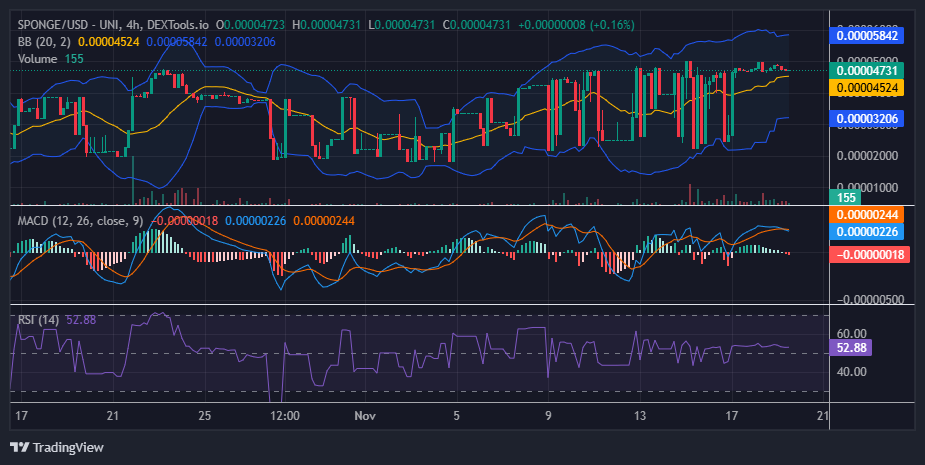
Task: Click the 25 date label on time axis
Action: (204, 416)
